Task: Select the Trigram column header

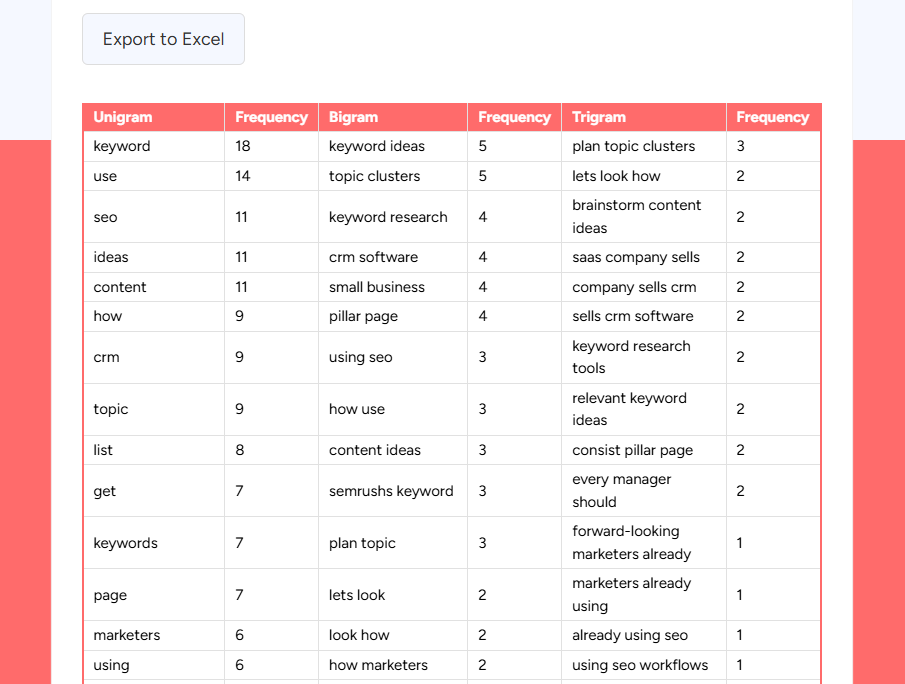Action: point(598,117)
